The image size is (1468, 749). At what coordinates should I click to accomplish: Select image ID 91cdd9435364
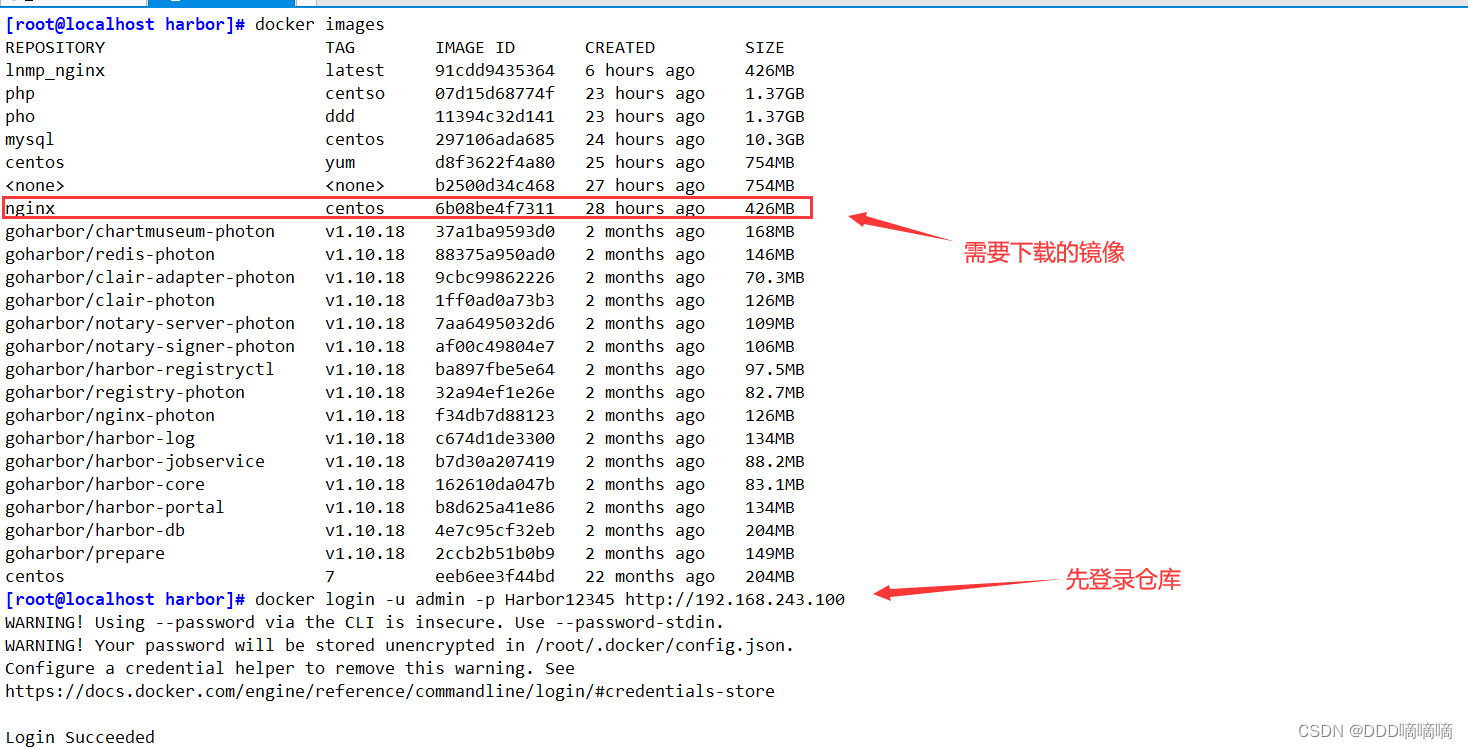coord(495,70)
